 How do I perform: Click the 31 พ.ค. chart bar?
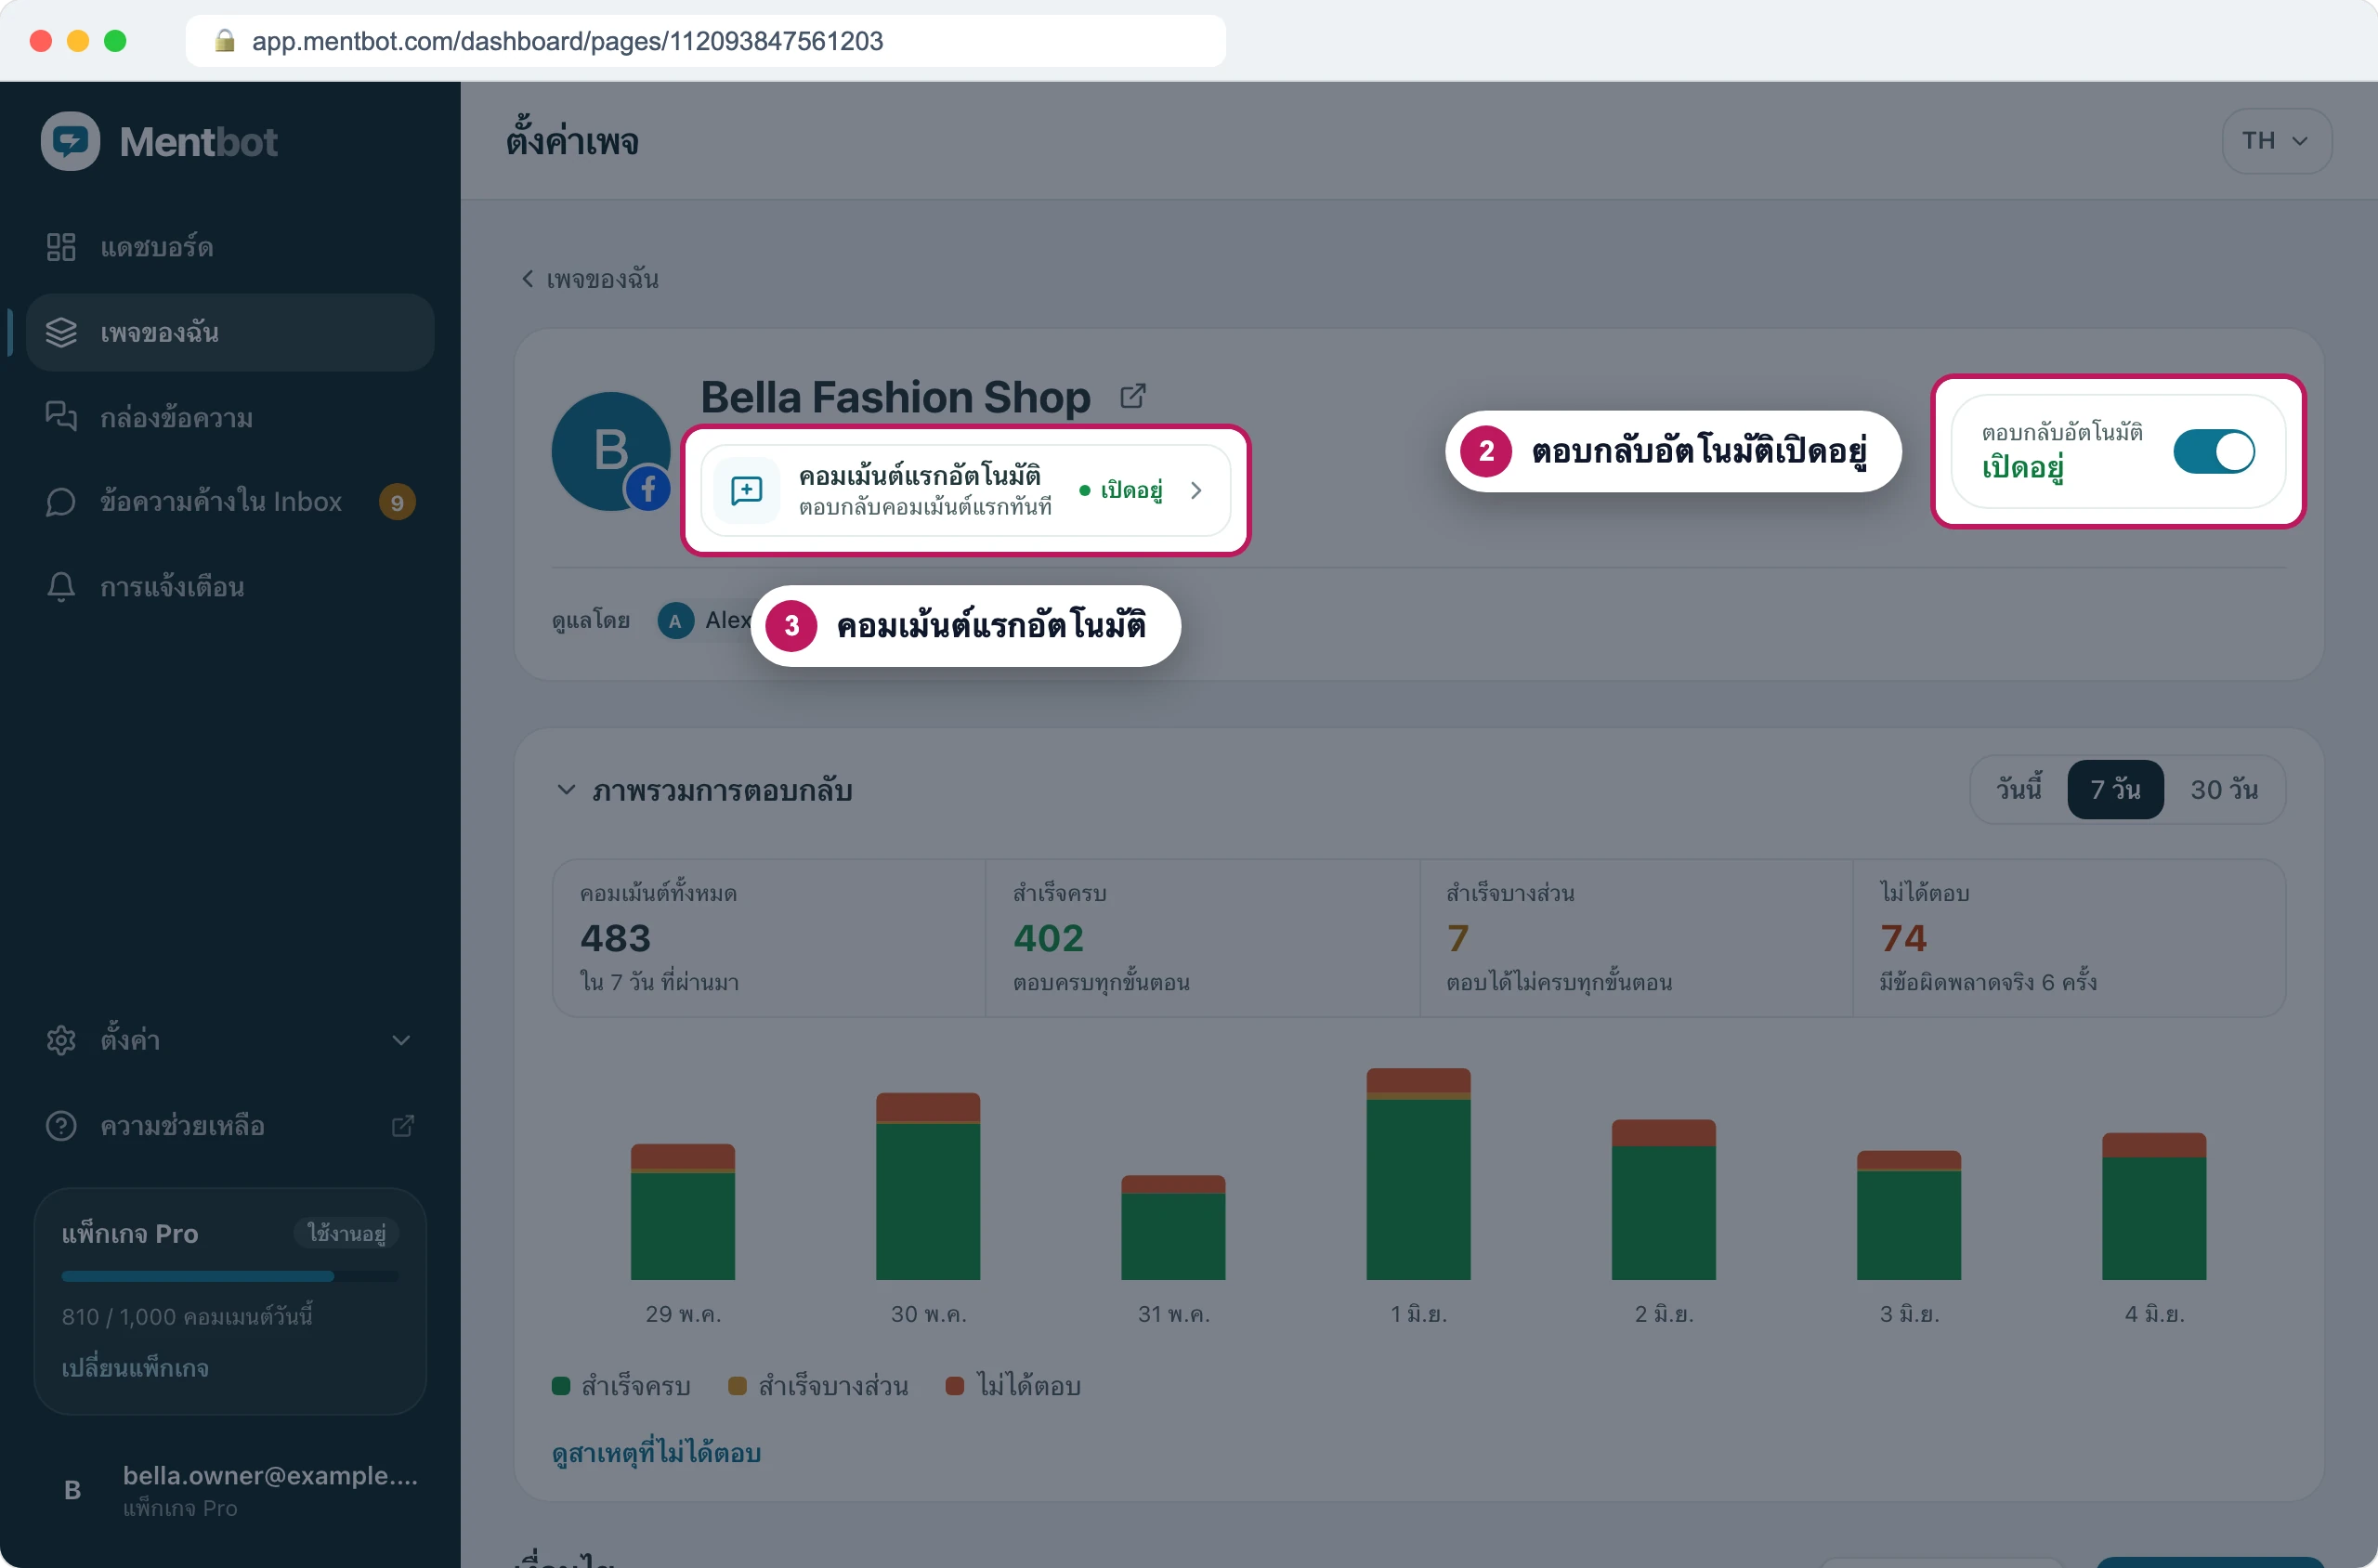tap(1173, 1228)
